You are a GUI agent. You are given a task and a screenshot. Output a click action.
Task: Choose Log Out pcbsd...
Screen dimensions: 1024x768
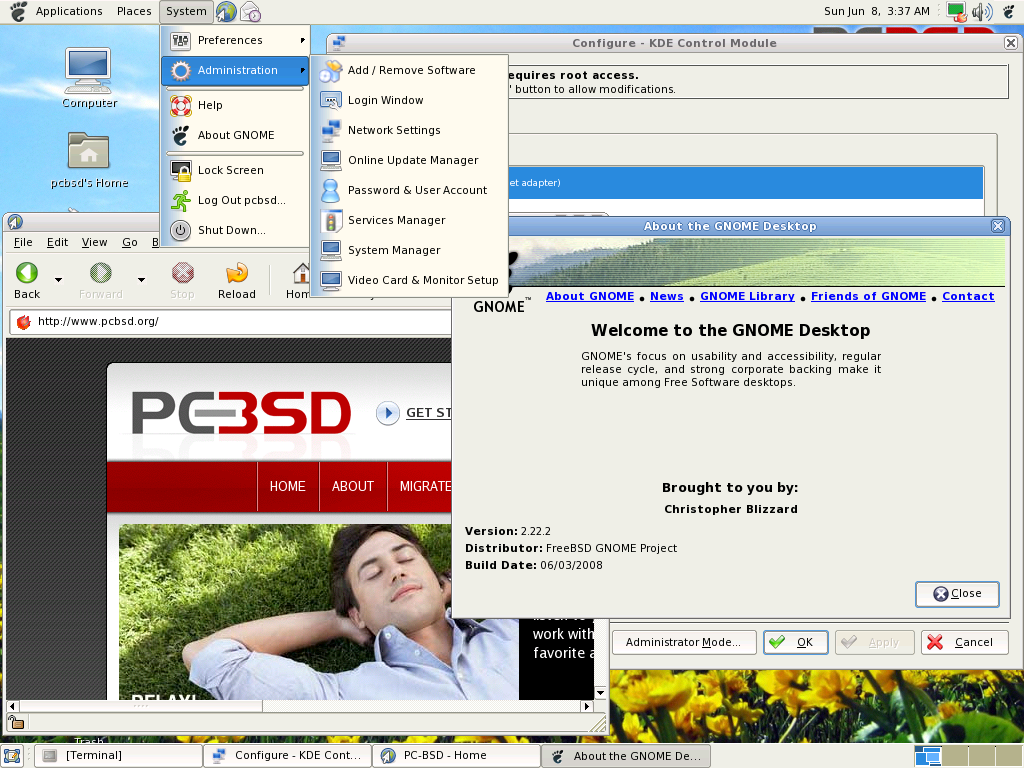point(235,200)
